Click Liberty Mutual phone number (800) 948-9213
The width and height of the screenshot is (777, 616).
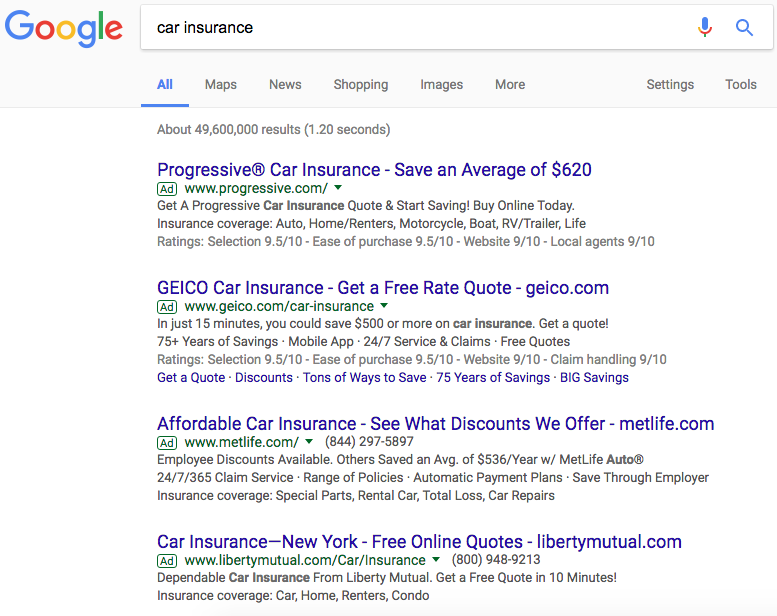496,560
